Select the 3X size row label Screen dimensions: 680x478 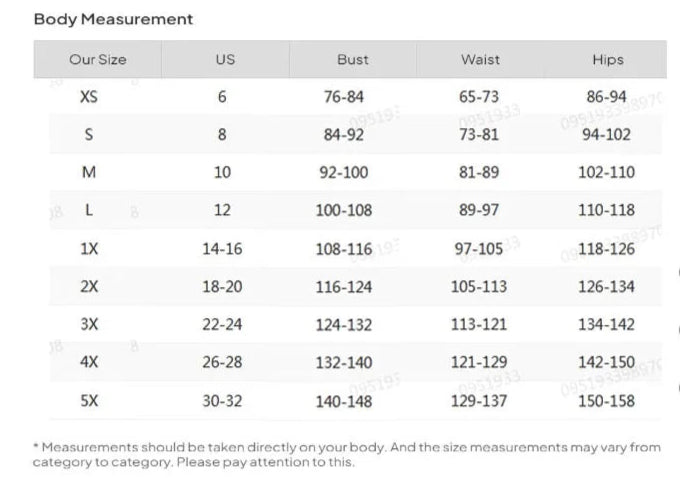pyautogui.click(x=89, y=324)
